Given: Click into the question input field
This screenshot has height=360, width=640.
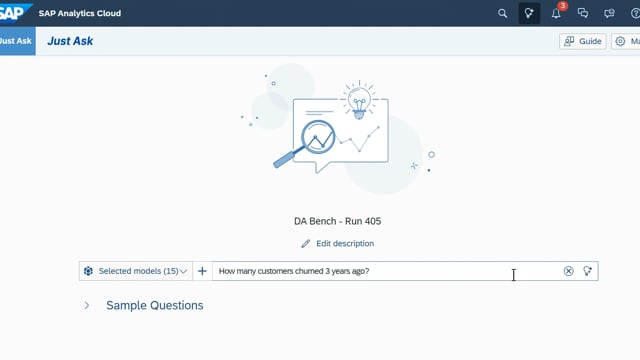Looking at the screenshot, I should 387,271.
